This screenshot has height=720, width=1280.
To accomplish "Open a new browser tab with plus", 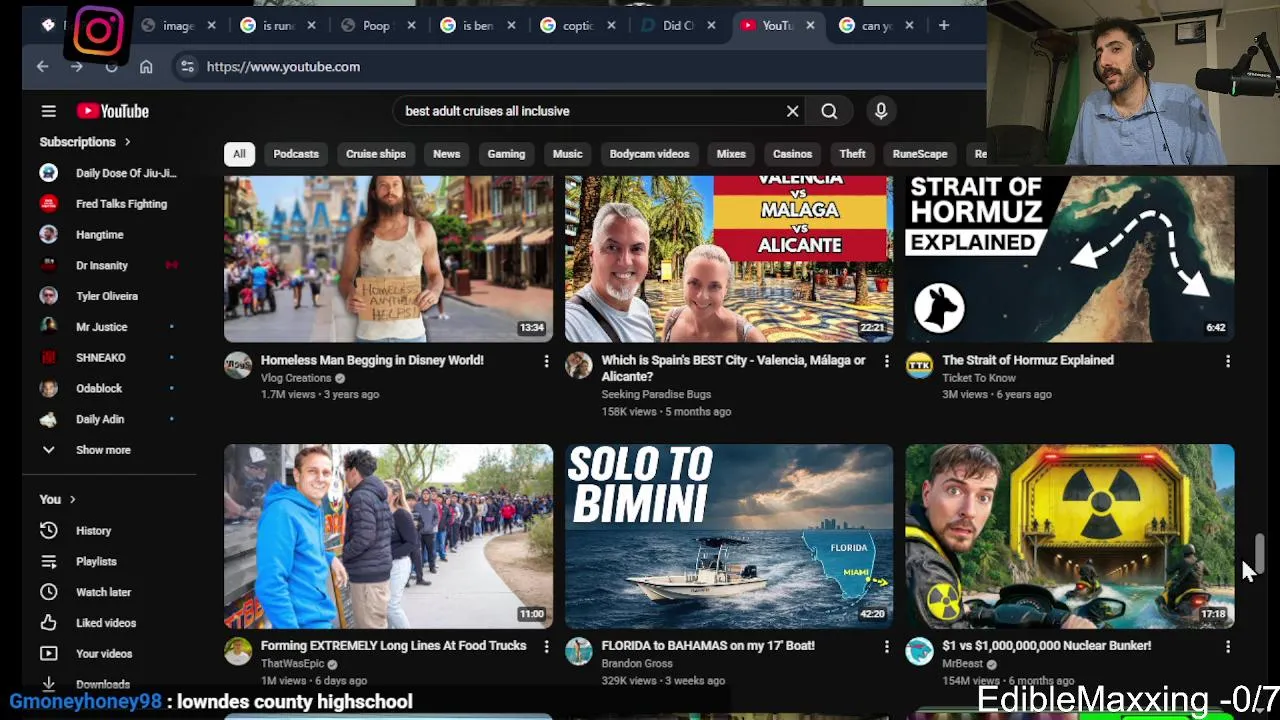I will point(943,25).
